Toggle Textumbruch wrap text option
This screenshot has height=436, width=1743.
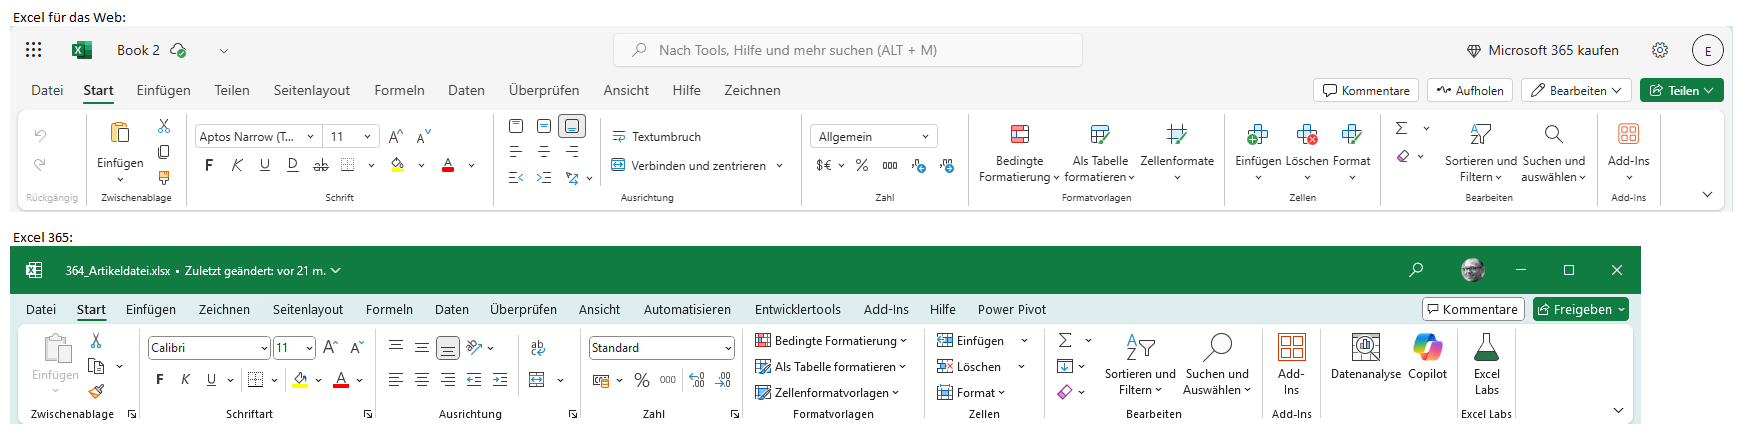(657, 137)
